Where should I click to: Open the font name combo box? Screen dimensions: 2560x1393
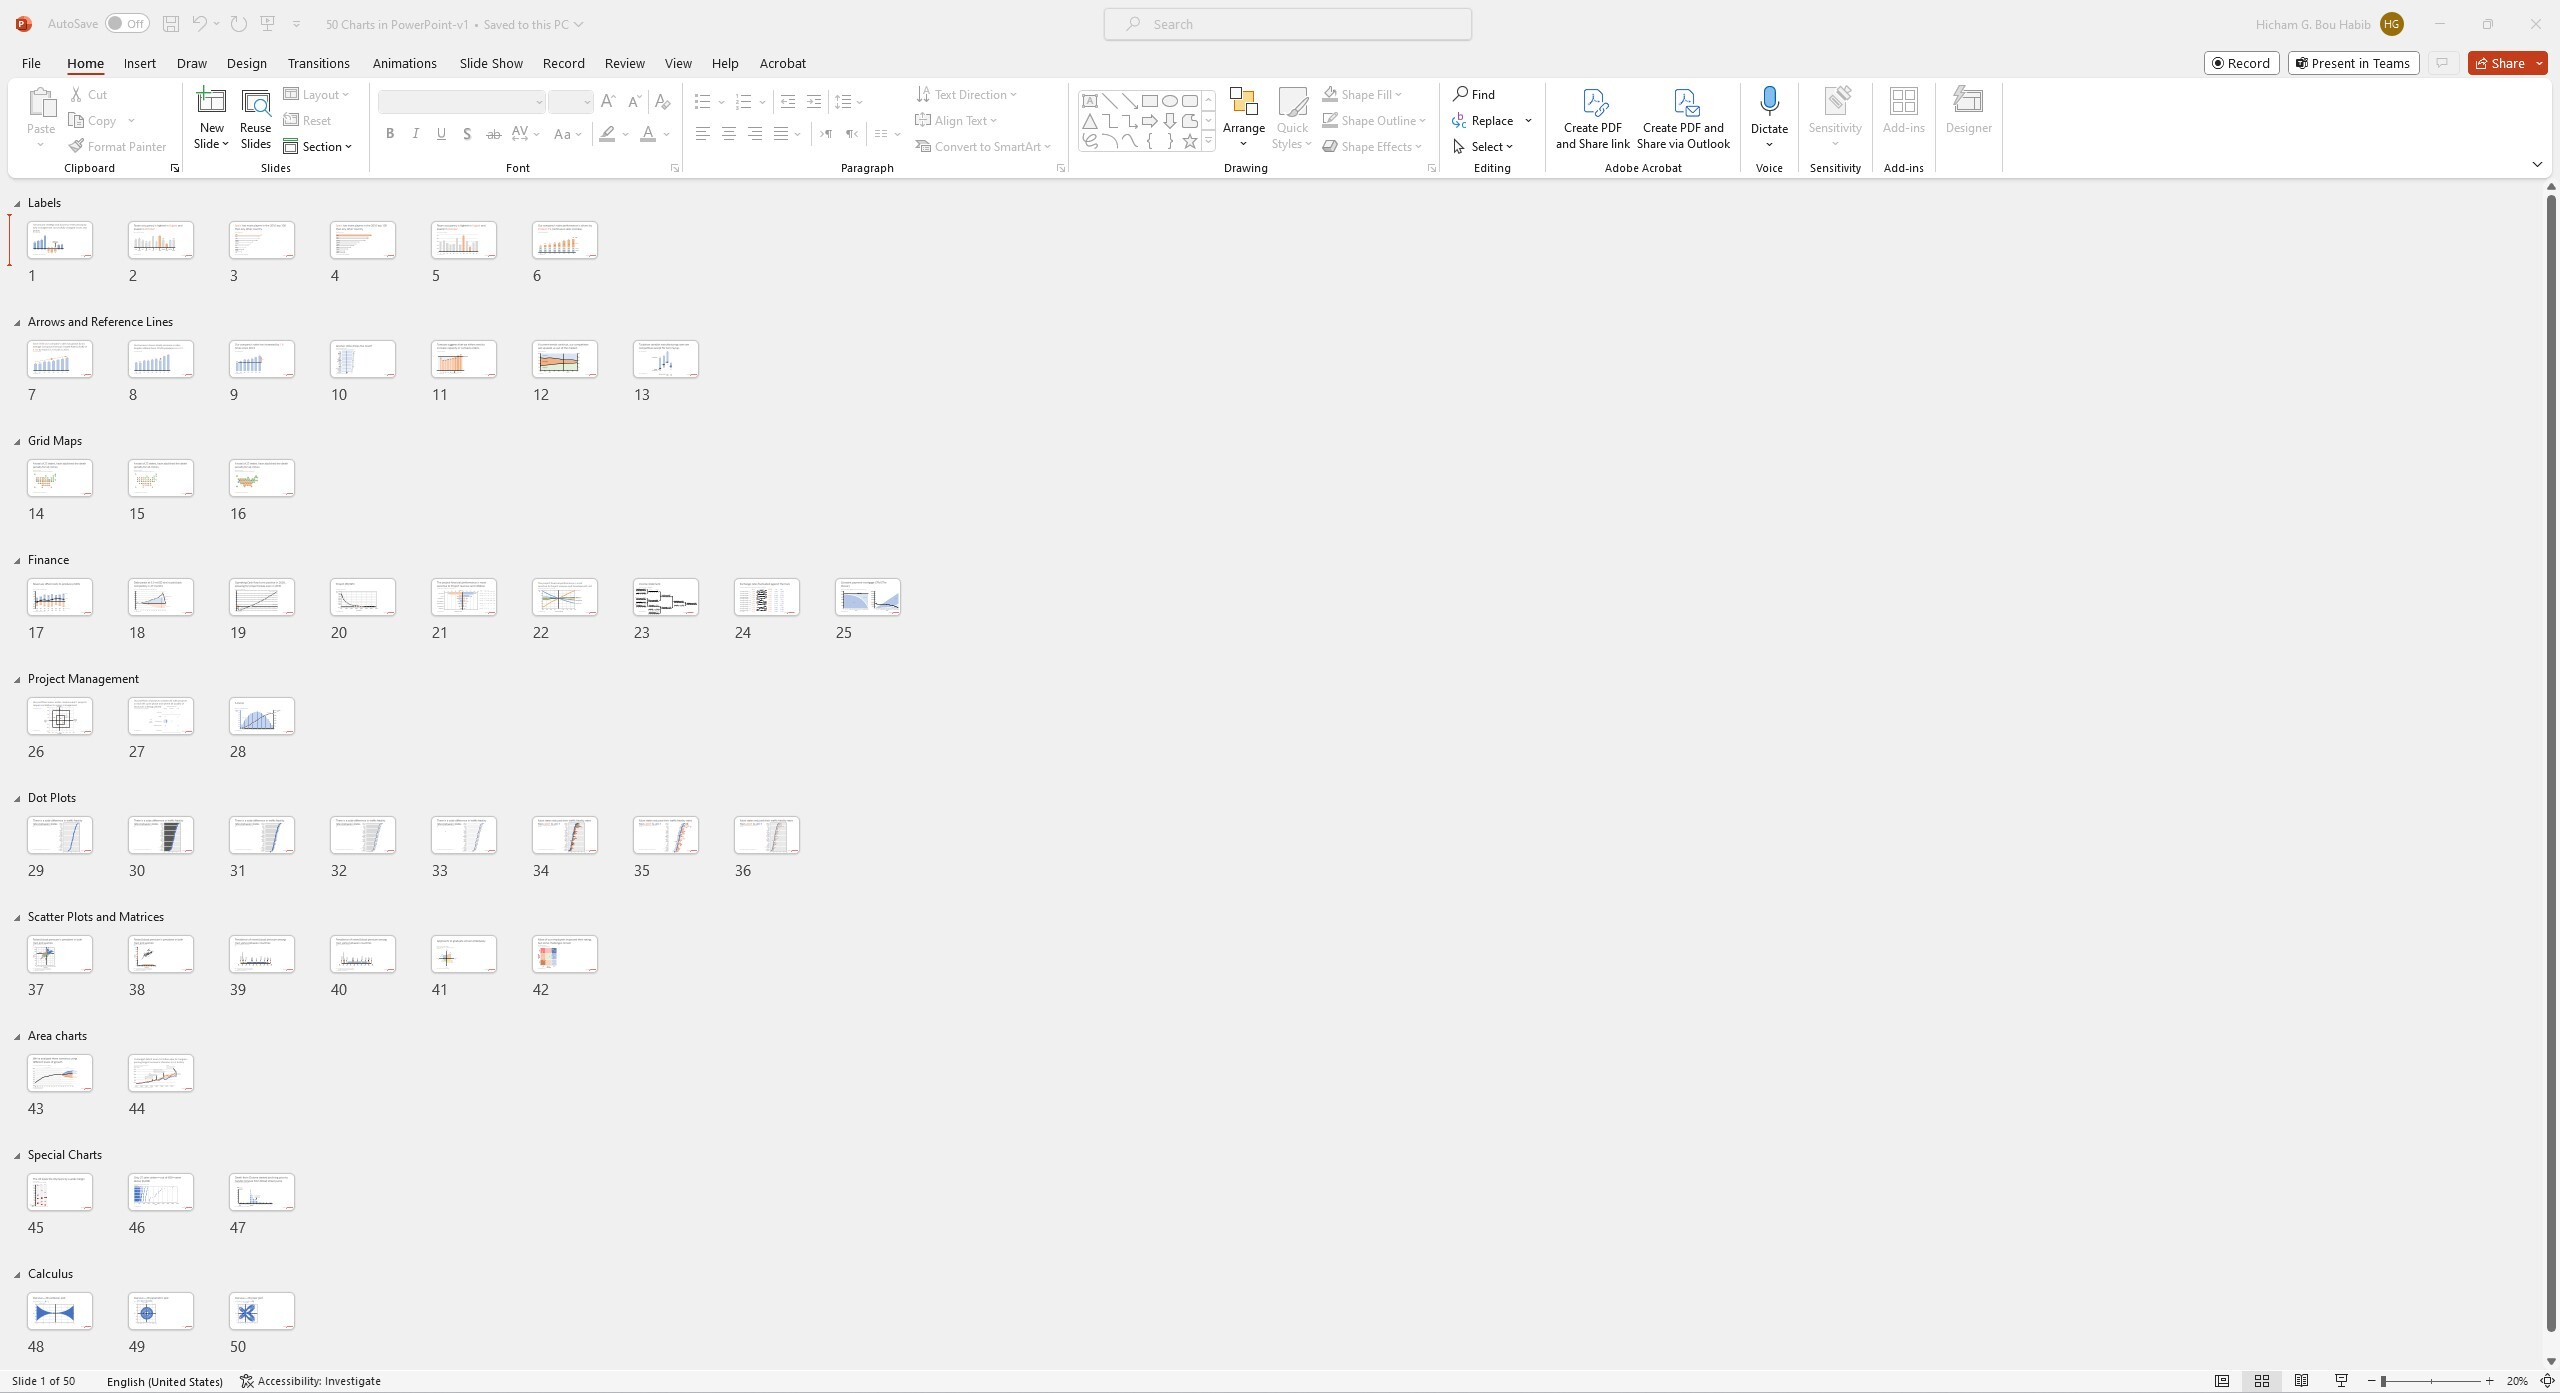point(461,102)
